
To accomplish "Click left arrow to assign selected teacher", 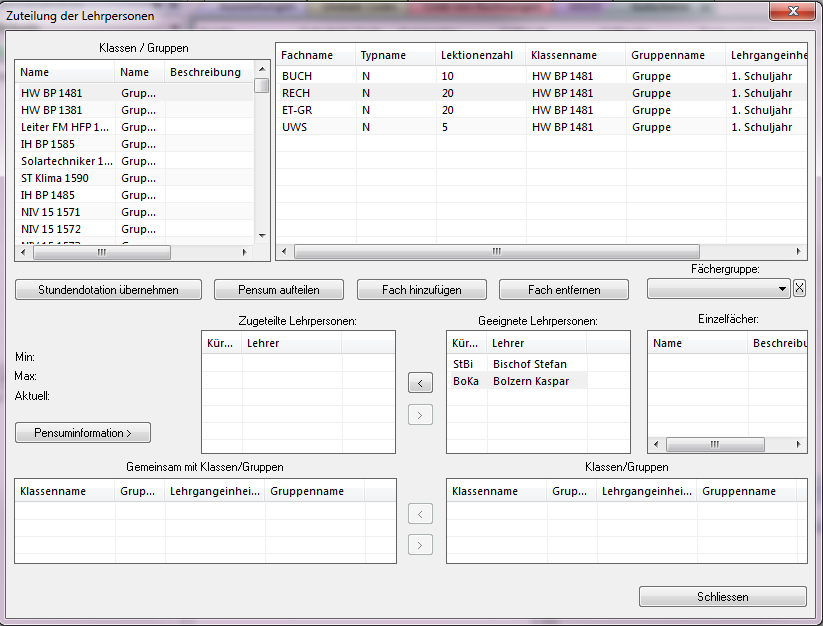I will pos(421,382).
